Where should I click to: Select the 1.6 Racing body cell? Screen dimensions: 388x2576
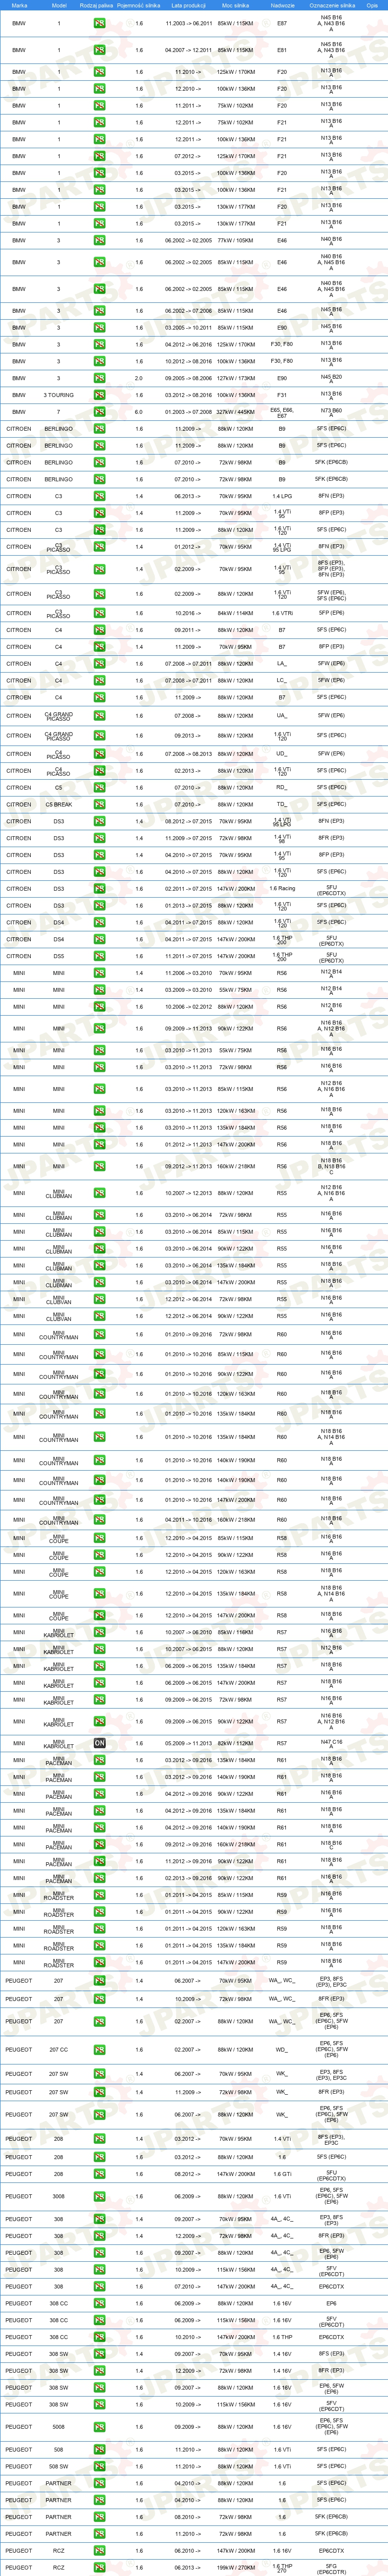tap(282, 889)
